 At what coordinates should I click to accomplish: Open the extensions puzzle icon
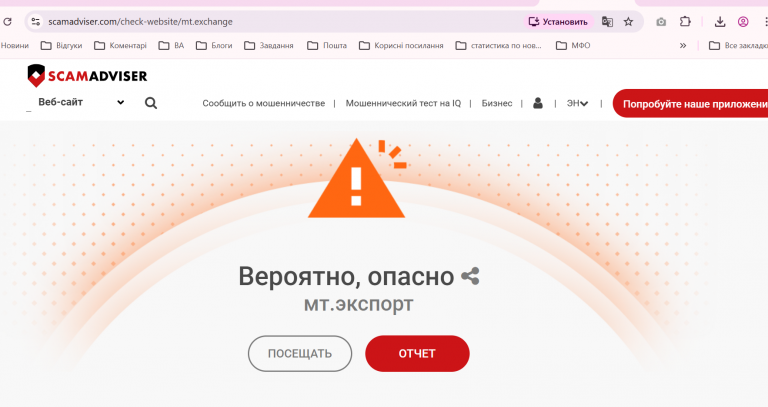point(685,22)
